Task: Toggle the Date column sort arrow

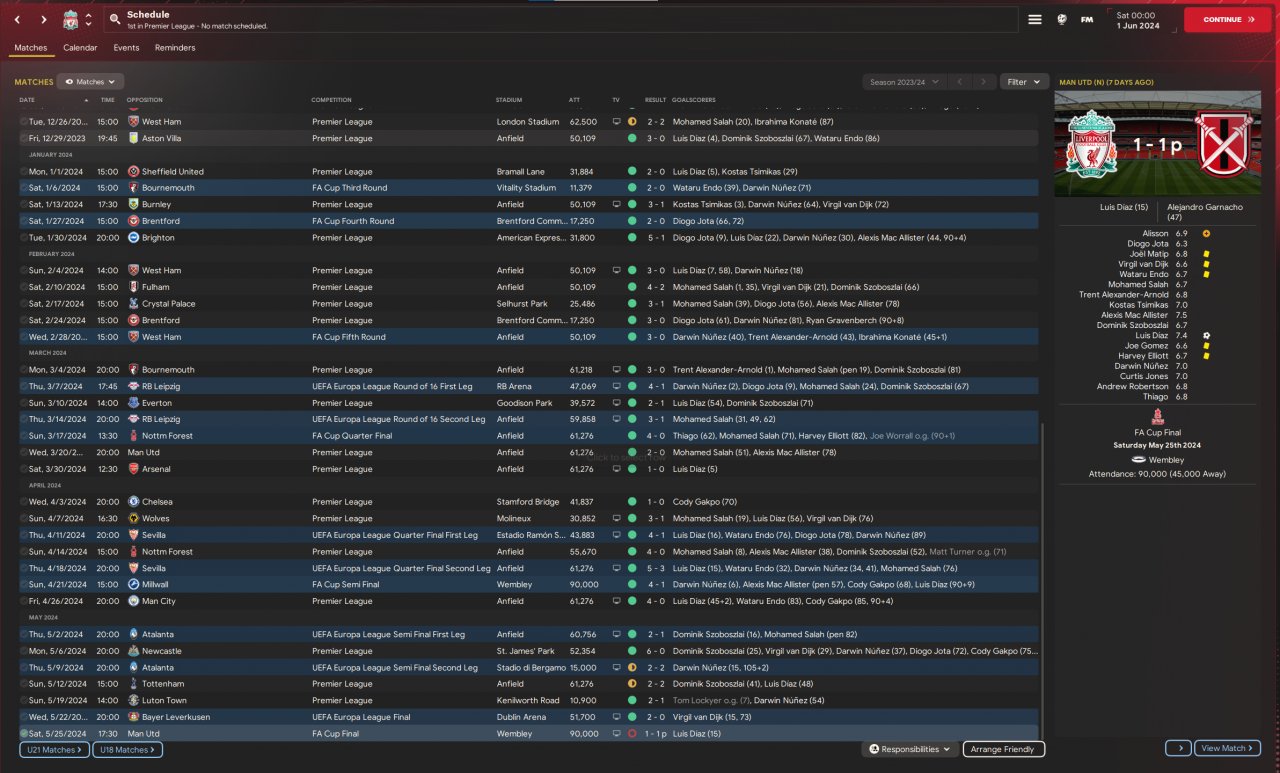Action: pos(86,100)
